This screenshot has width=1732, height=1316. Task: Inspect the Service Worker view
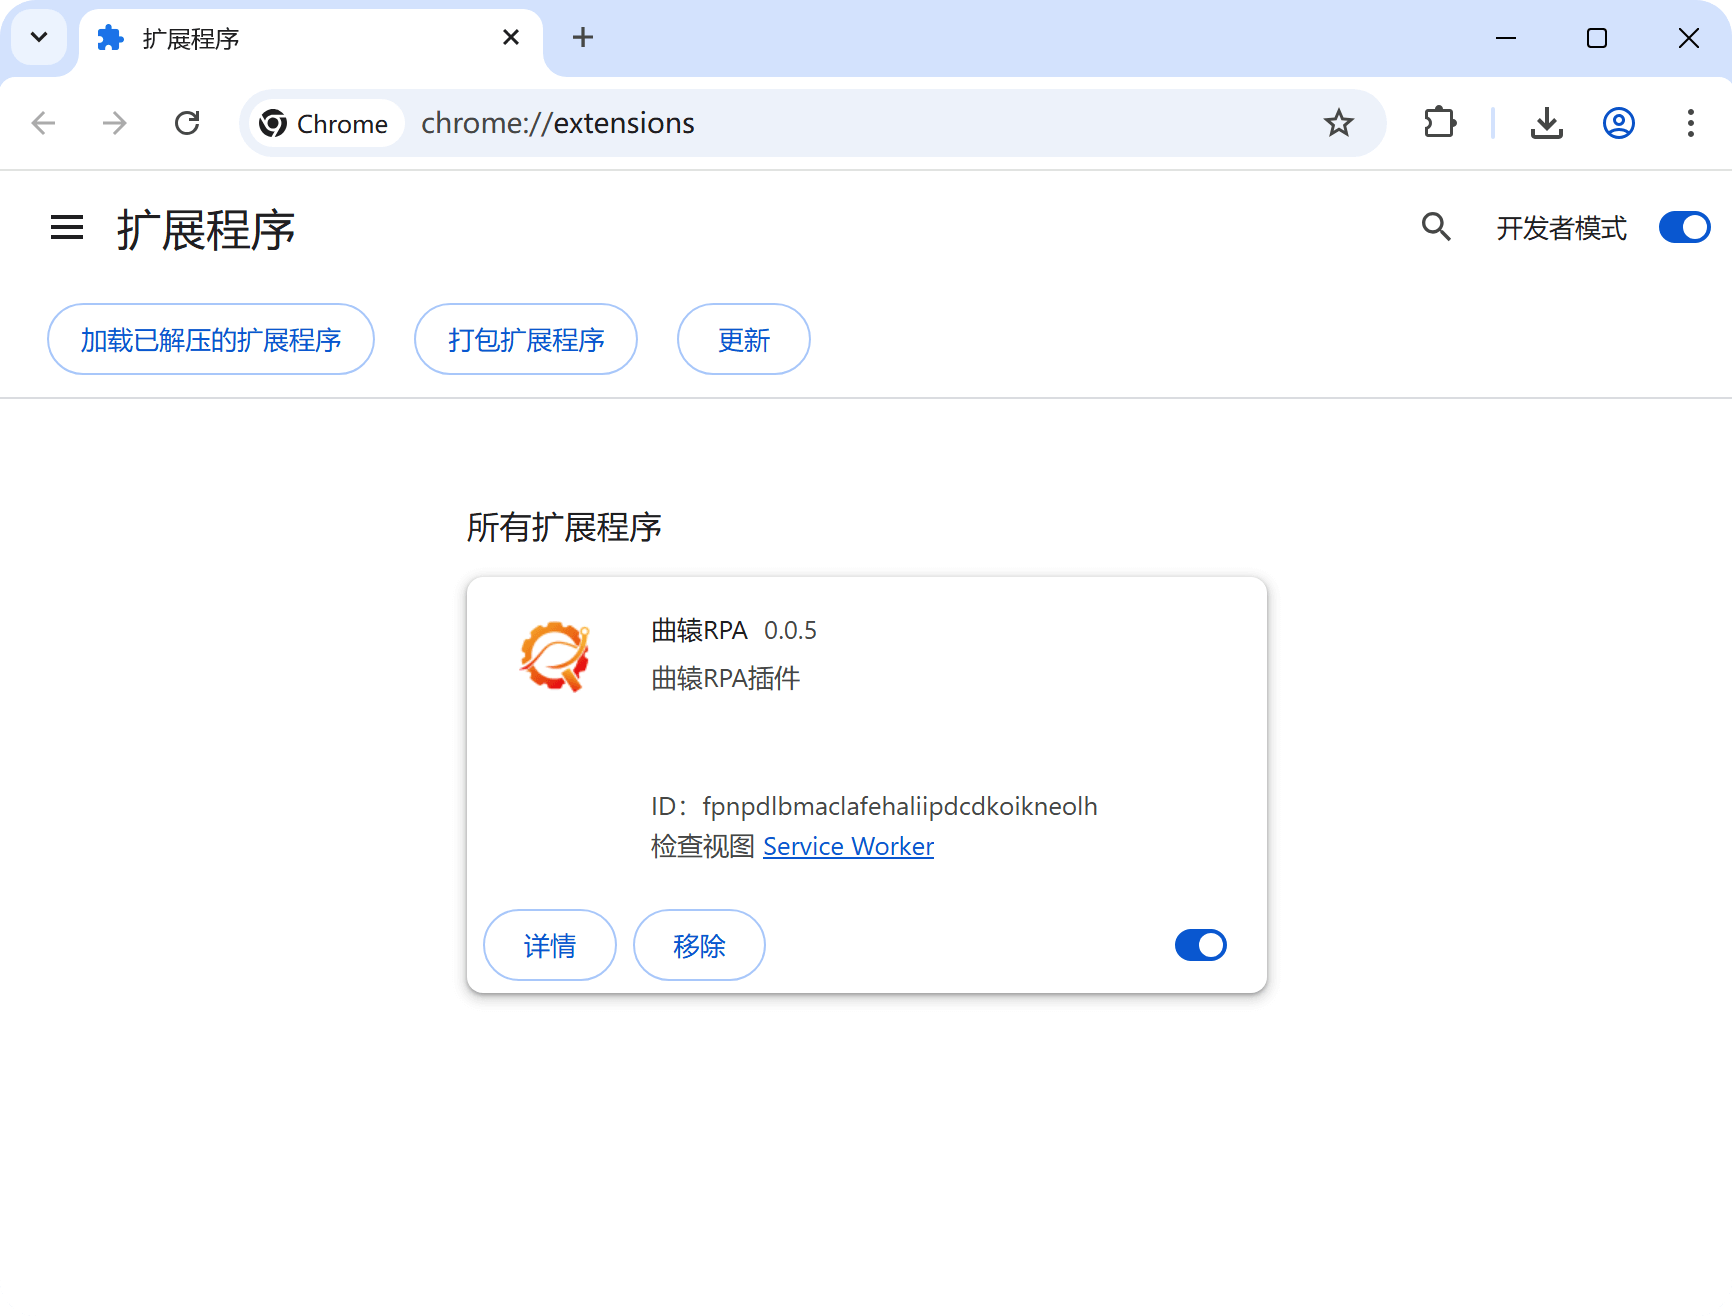pyautogui.click(x=848, y=846)
